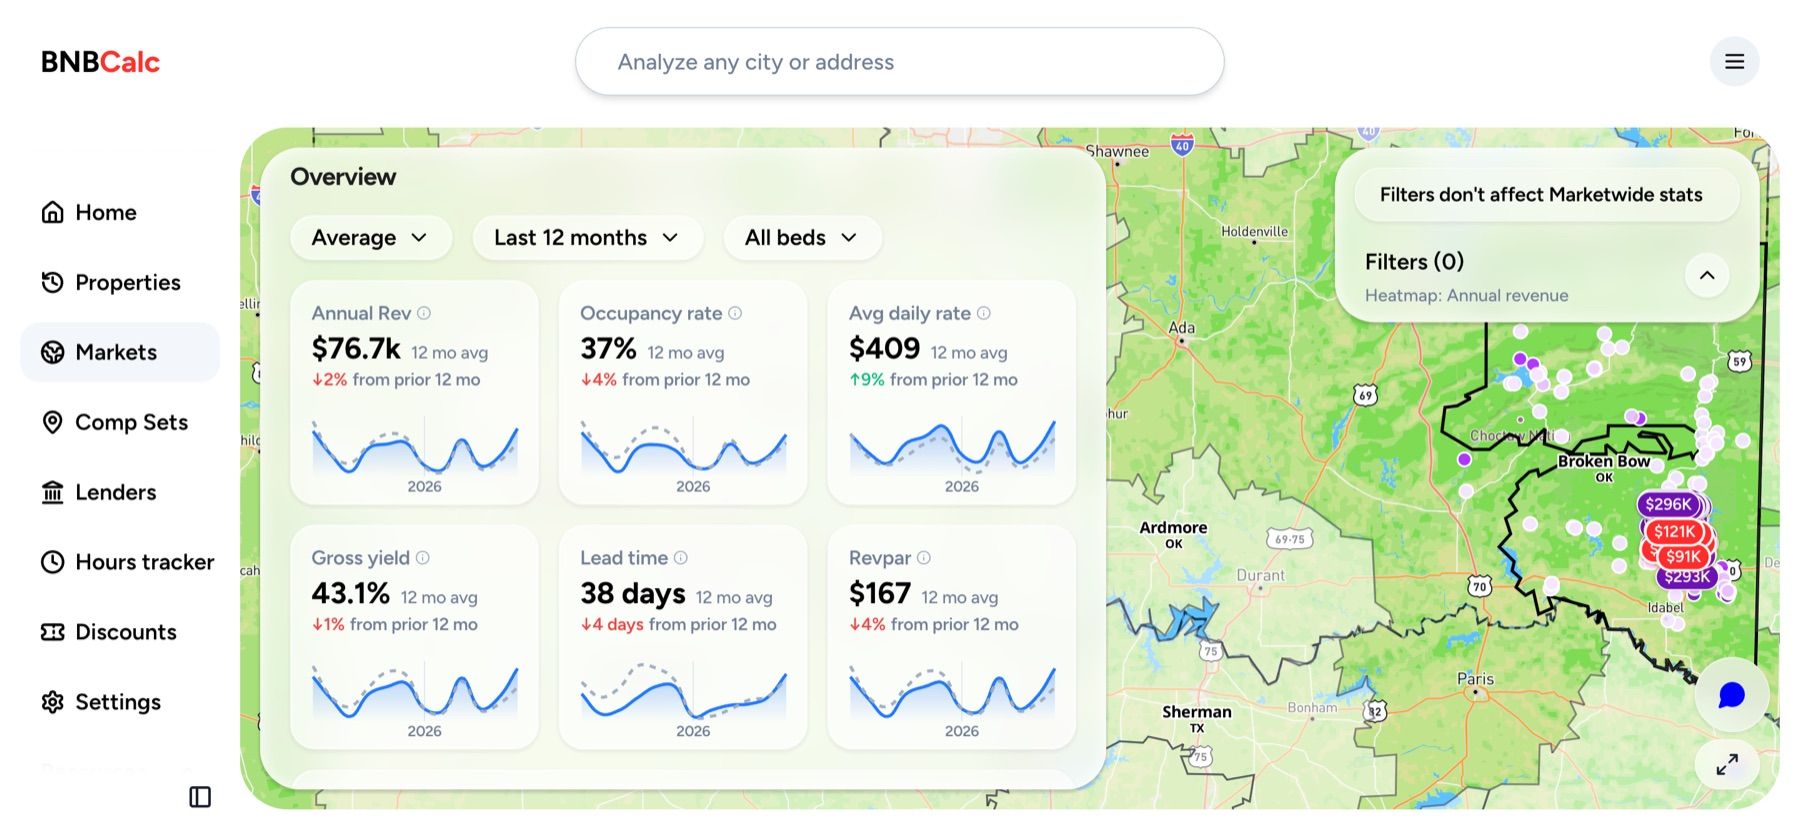
Task: Open the Lead time chart card
Action: click(x=683, y=637)
